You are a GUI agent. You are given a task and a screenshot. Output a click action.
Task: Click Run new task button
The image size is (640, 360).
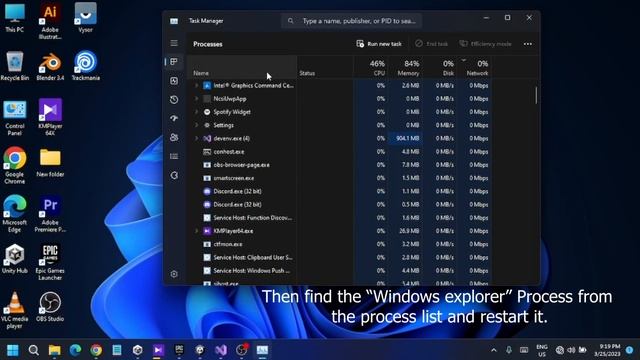379,44
